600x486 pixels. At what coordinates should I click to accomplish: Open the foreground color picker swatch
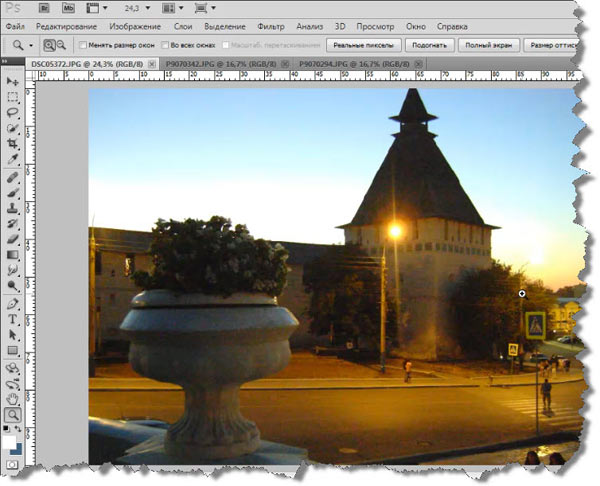click(8, 442)
